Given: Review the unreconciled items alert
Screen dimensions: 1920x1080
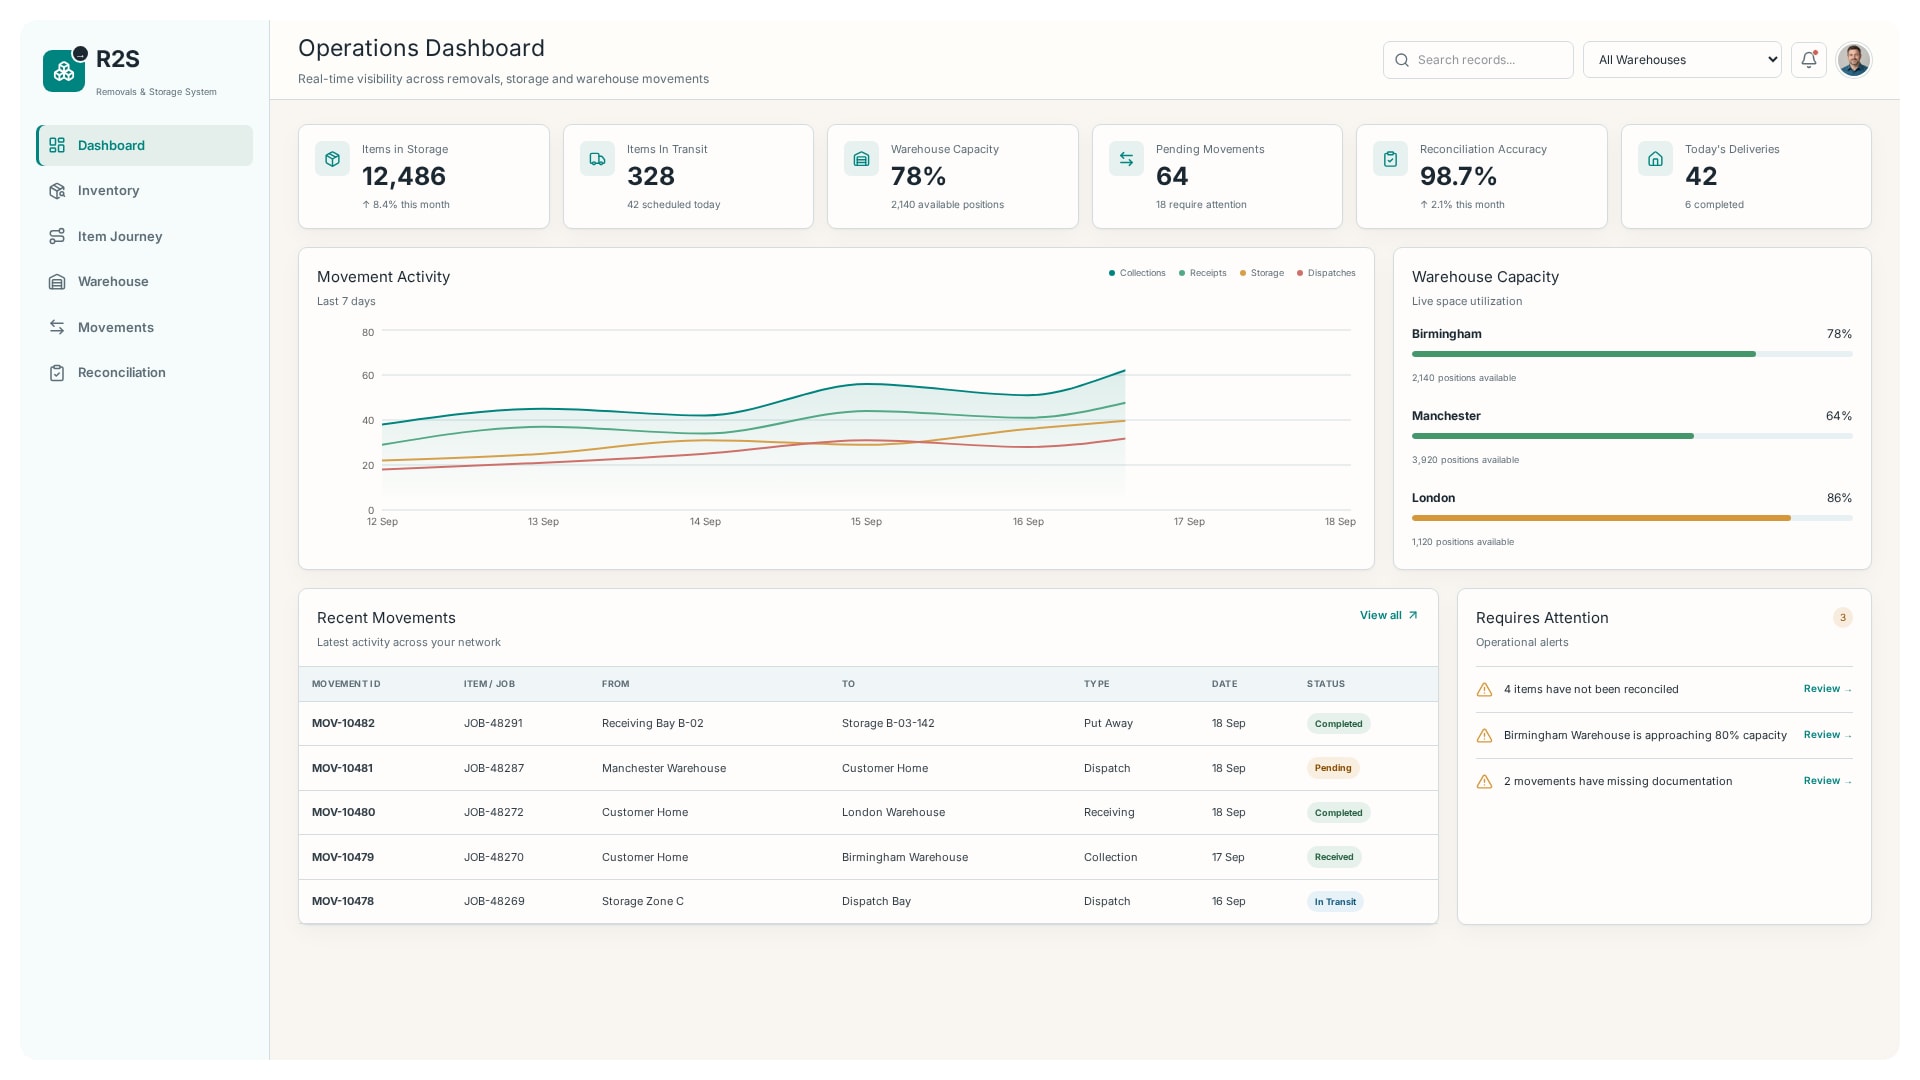Looking at the screenshot, I should (x=1827, y=689).
